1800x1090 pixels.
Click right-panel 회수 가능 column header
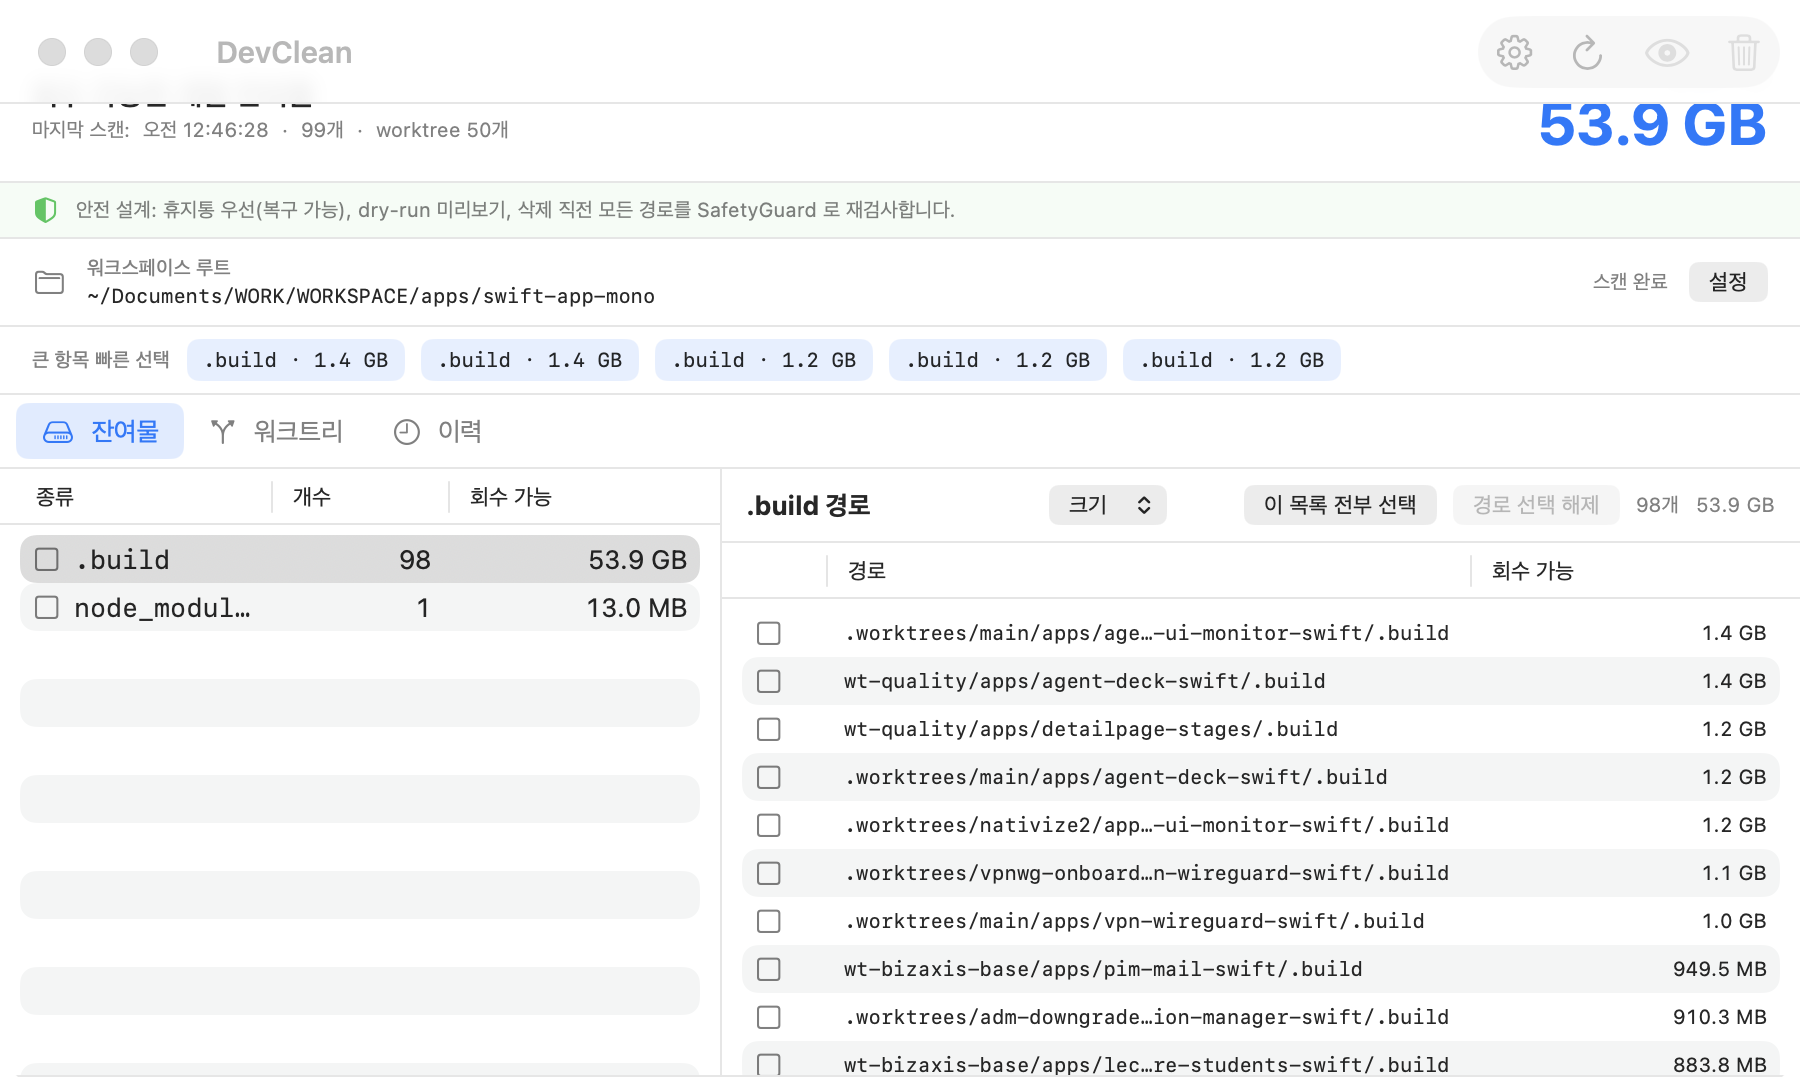tap(1533, 571)
